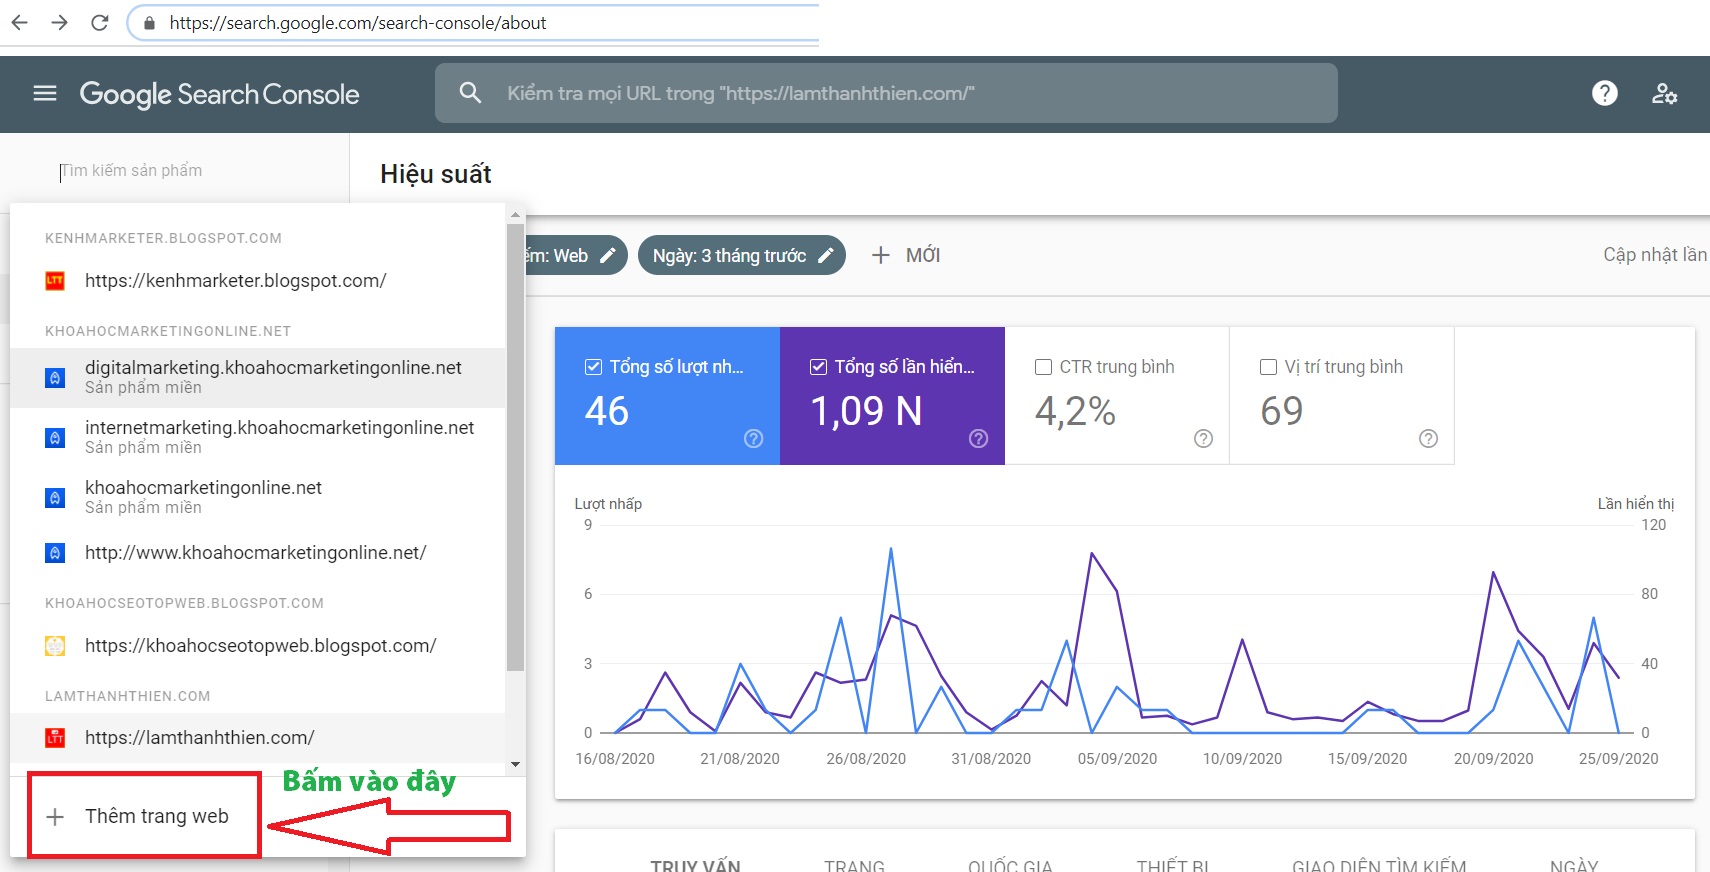Click icon of digitalmarketing.khoahocmarketingonline.net property
The width and height of the screenshot is (1710, 872).
(x=55, y=377)
